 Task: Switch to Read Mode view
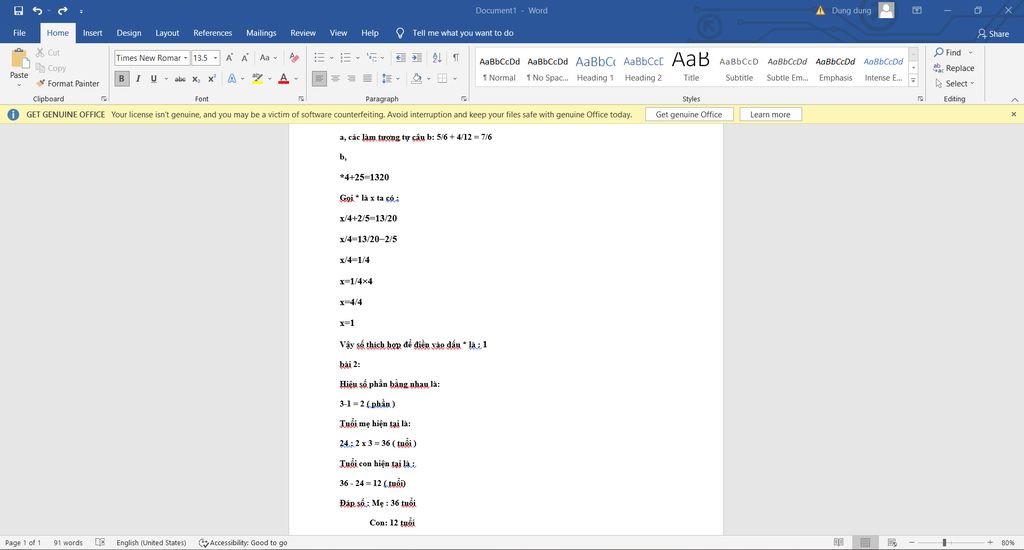(x=839, y=542)
